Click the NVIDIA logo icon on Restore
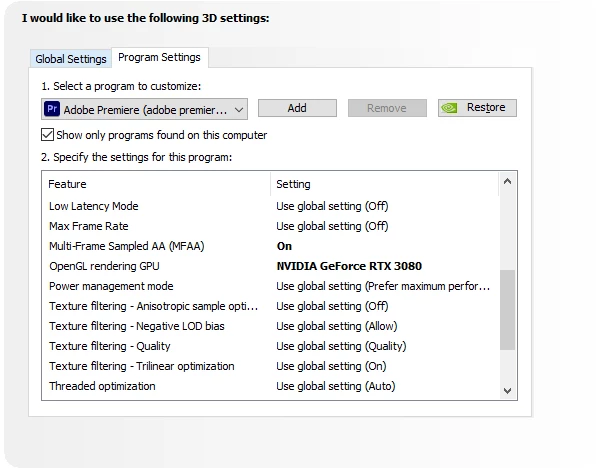605x468 pixels. tap(449, 108)
